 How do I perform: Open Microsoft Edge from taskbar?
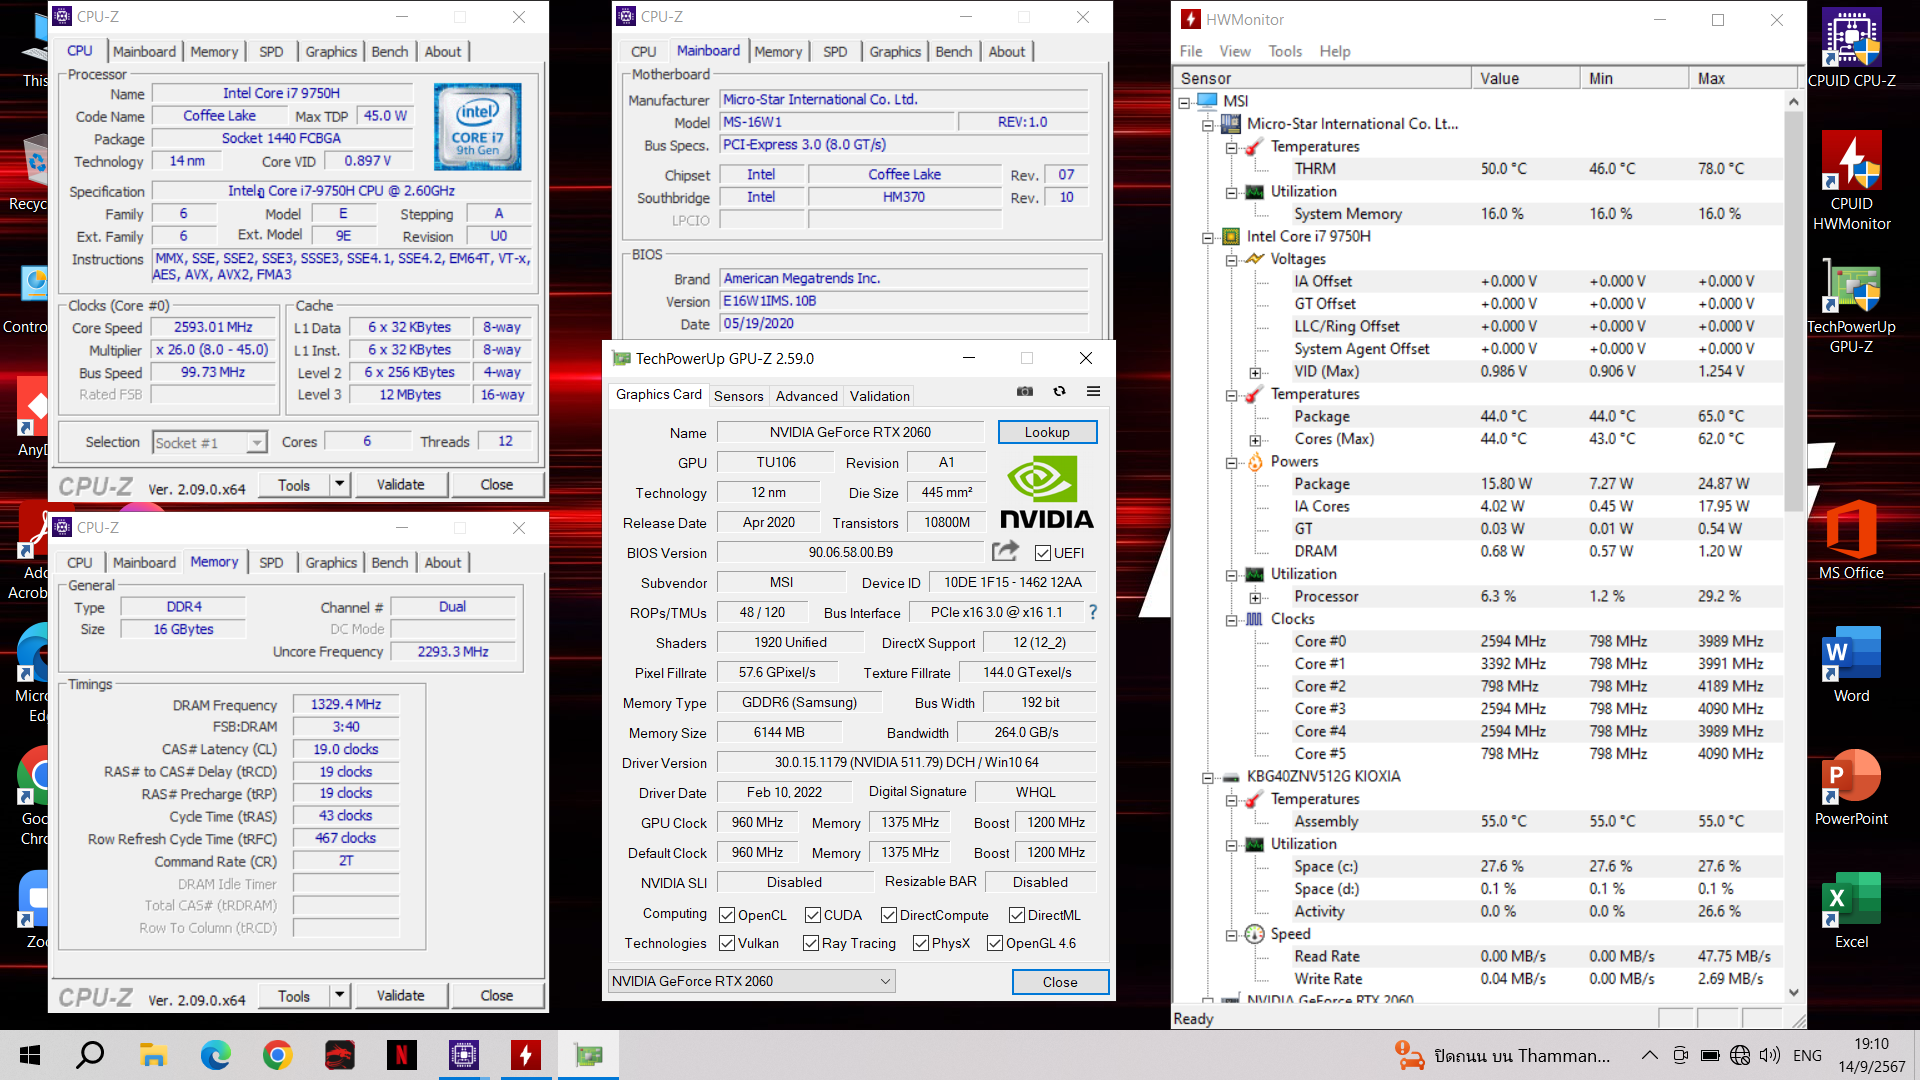click(x=215, y=1055)
